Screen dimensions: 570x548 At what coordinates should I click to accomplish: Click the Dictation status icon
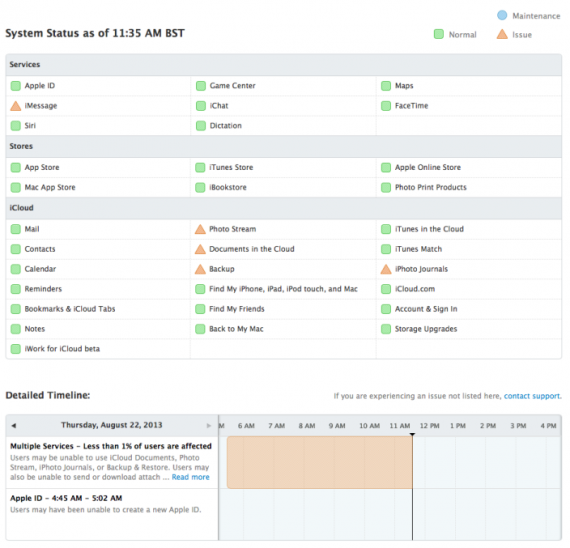[201, 126]
